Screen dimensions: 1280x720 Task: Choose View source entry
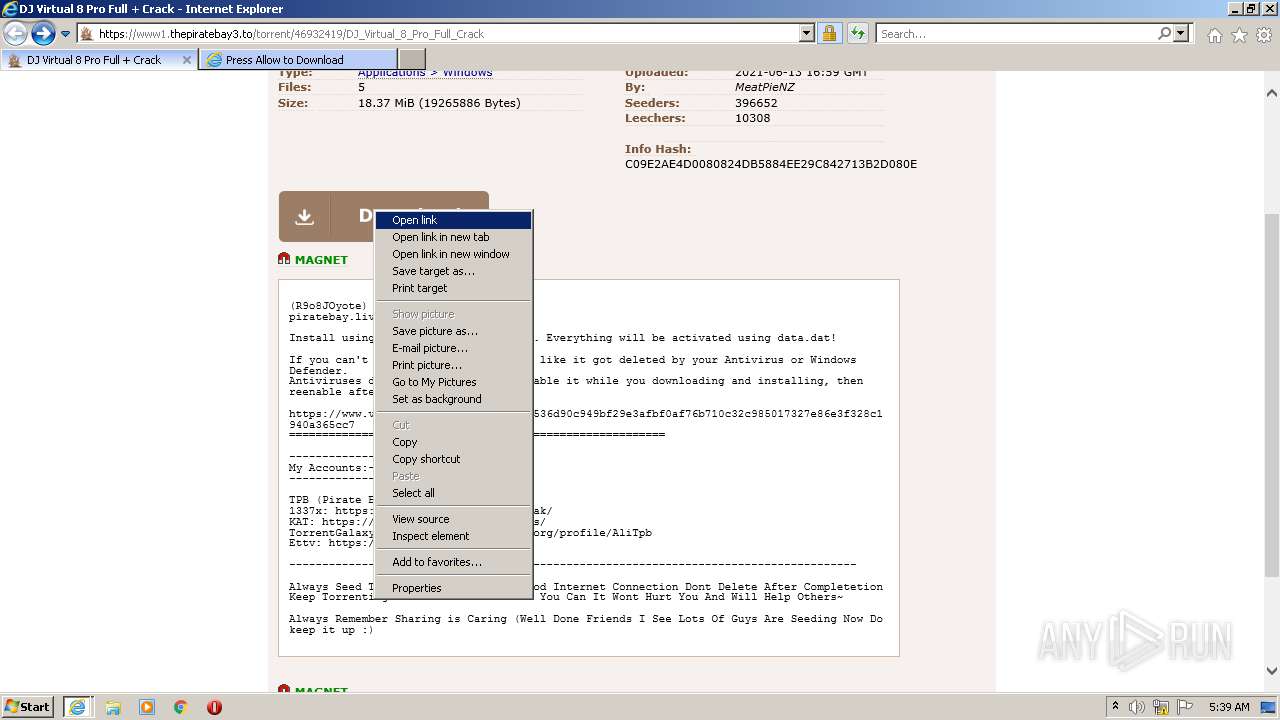[x=453, y=519]
